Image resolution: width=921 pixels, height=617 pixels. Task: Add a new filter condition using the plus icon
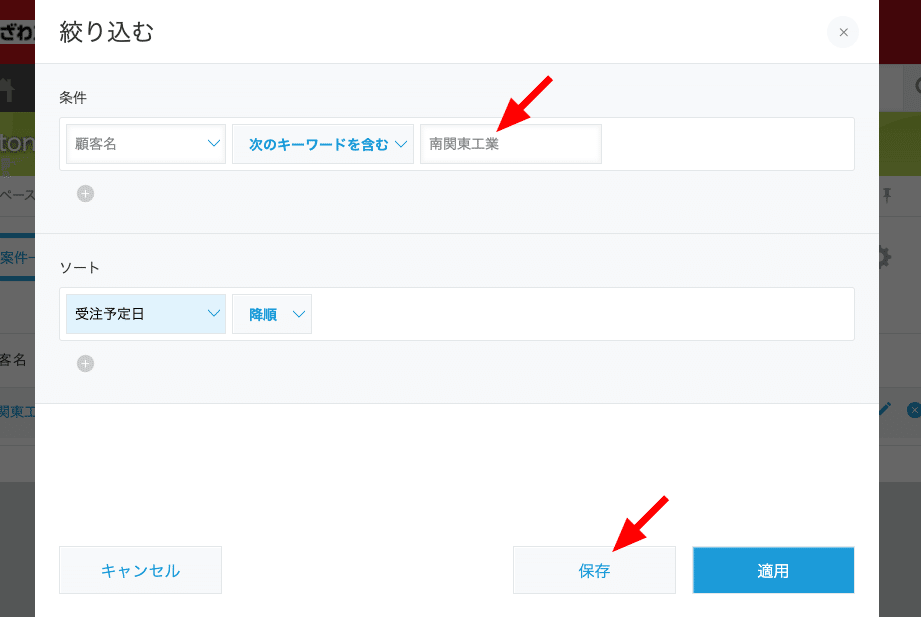pos(85,193)
